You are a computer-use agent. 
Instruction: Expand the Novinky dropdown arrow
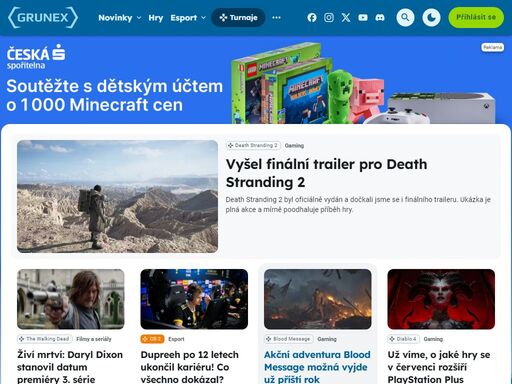tap(139, 18)
